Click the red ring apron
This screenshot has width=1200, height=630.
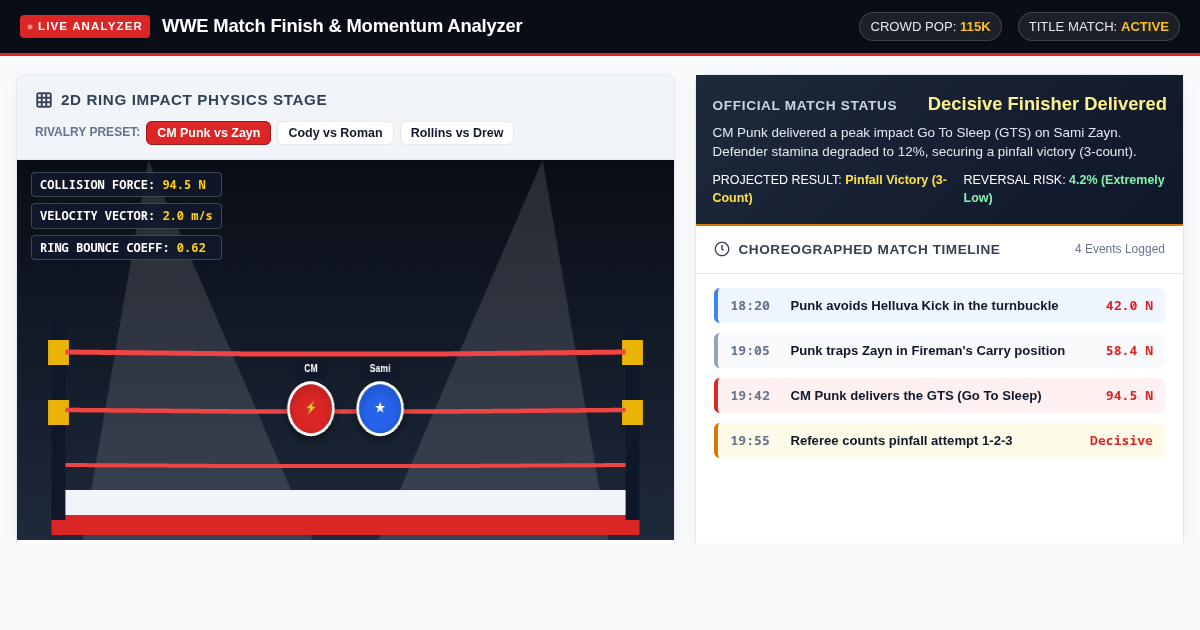[345, 525]
